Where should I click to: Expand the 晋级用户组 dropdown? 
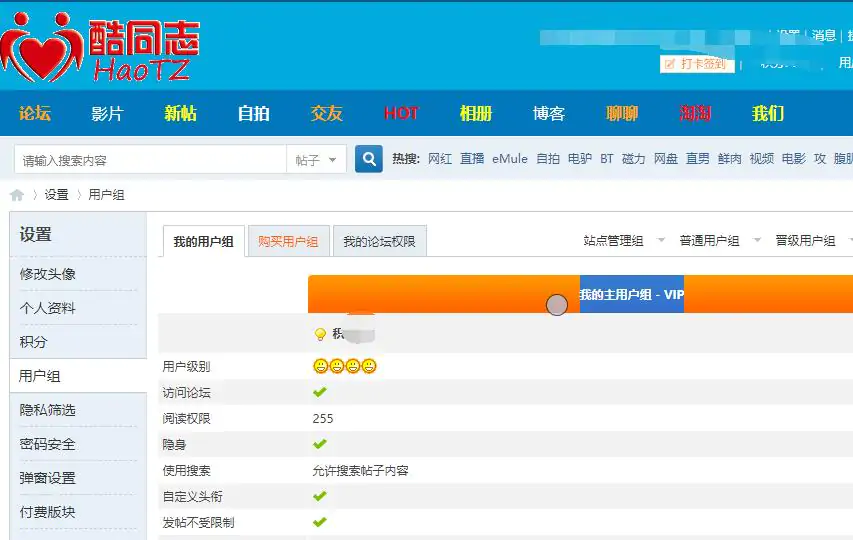click(x=814, y=240)
